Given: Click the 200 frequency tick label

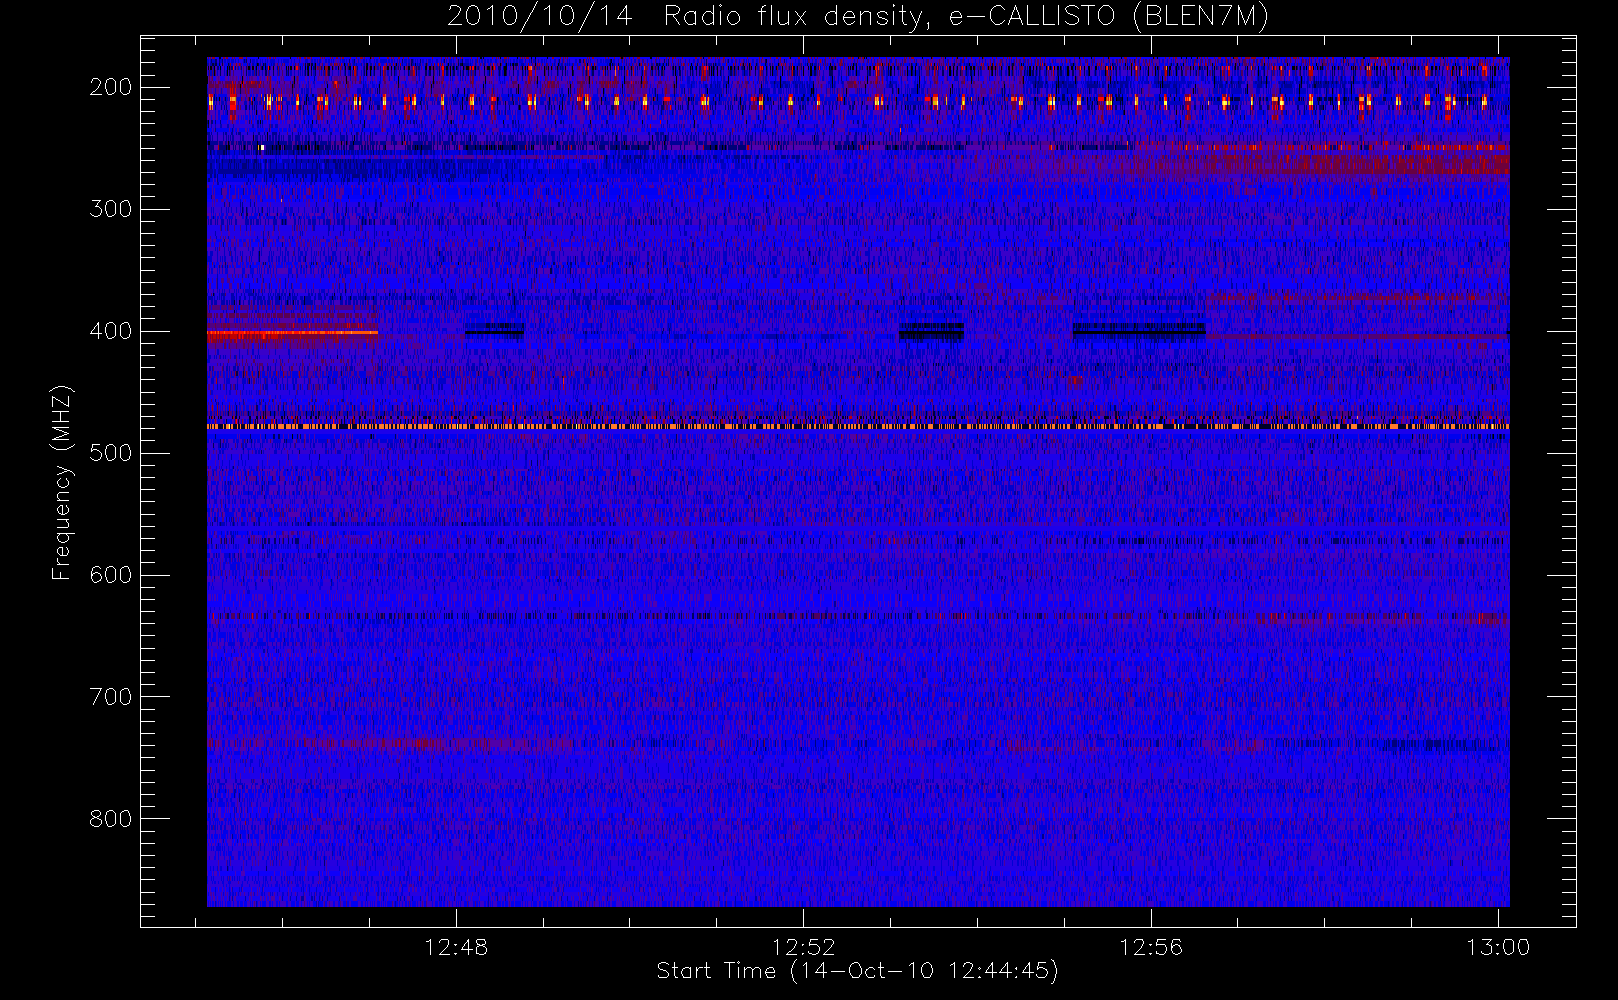Looking at the screenshot, I should (111, 87).
